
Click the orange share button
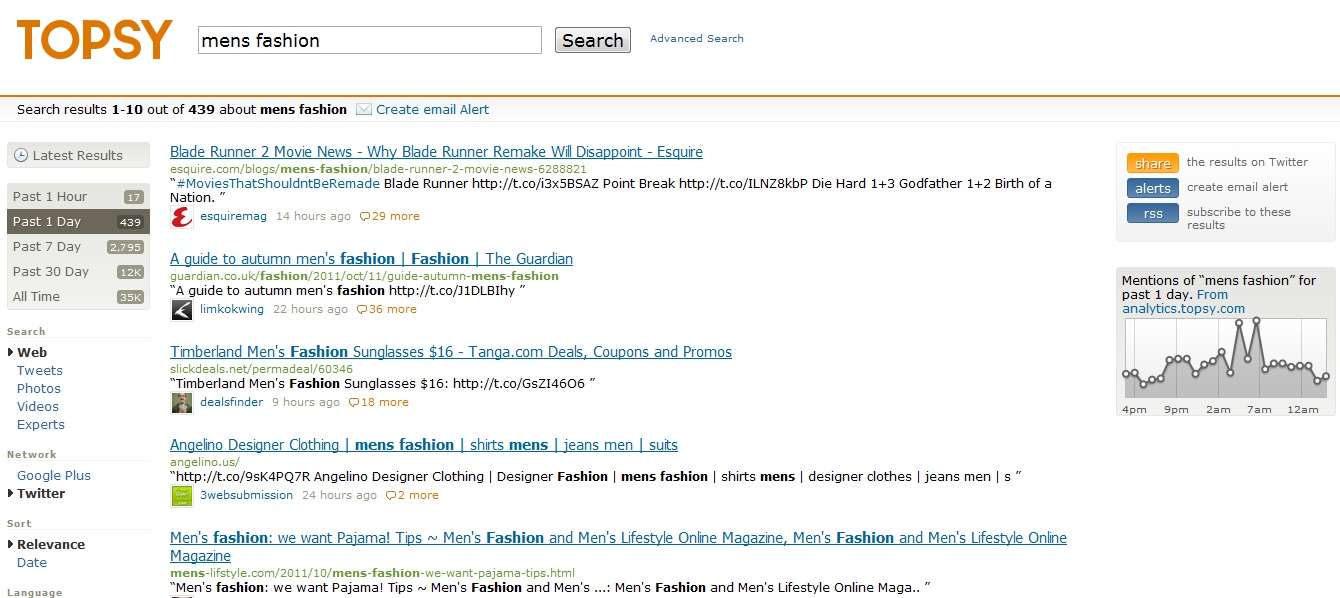click(1152, 163)
